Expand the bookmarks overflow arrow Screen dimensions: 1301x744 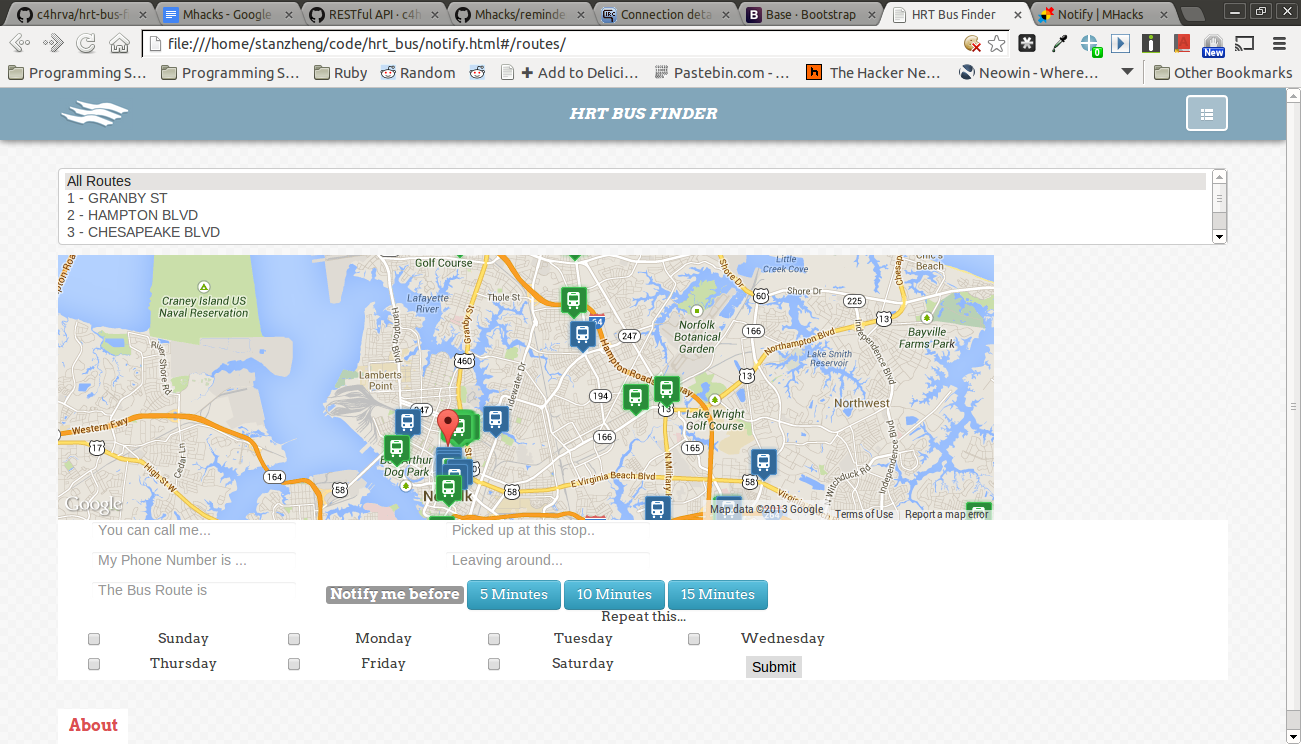[x=1128, y=72]
